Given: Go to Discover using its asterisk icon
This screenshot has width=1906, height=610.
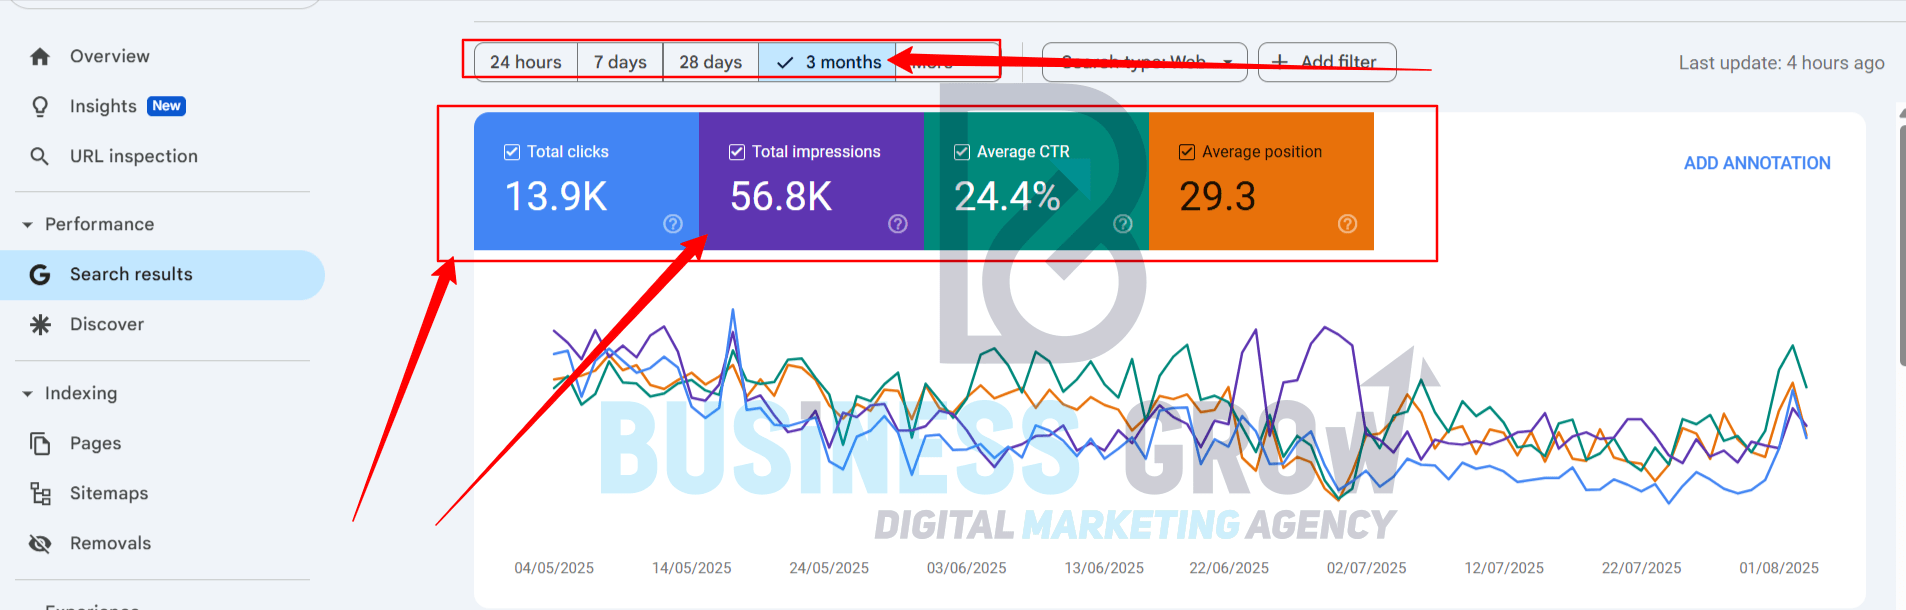Looking at the screenshot, I should tap(40, 325).
